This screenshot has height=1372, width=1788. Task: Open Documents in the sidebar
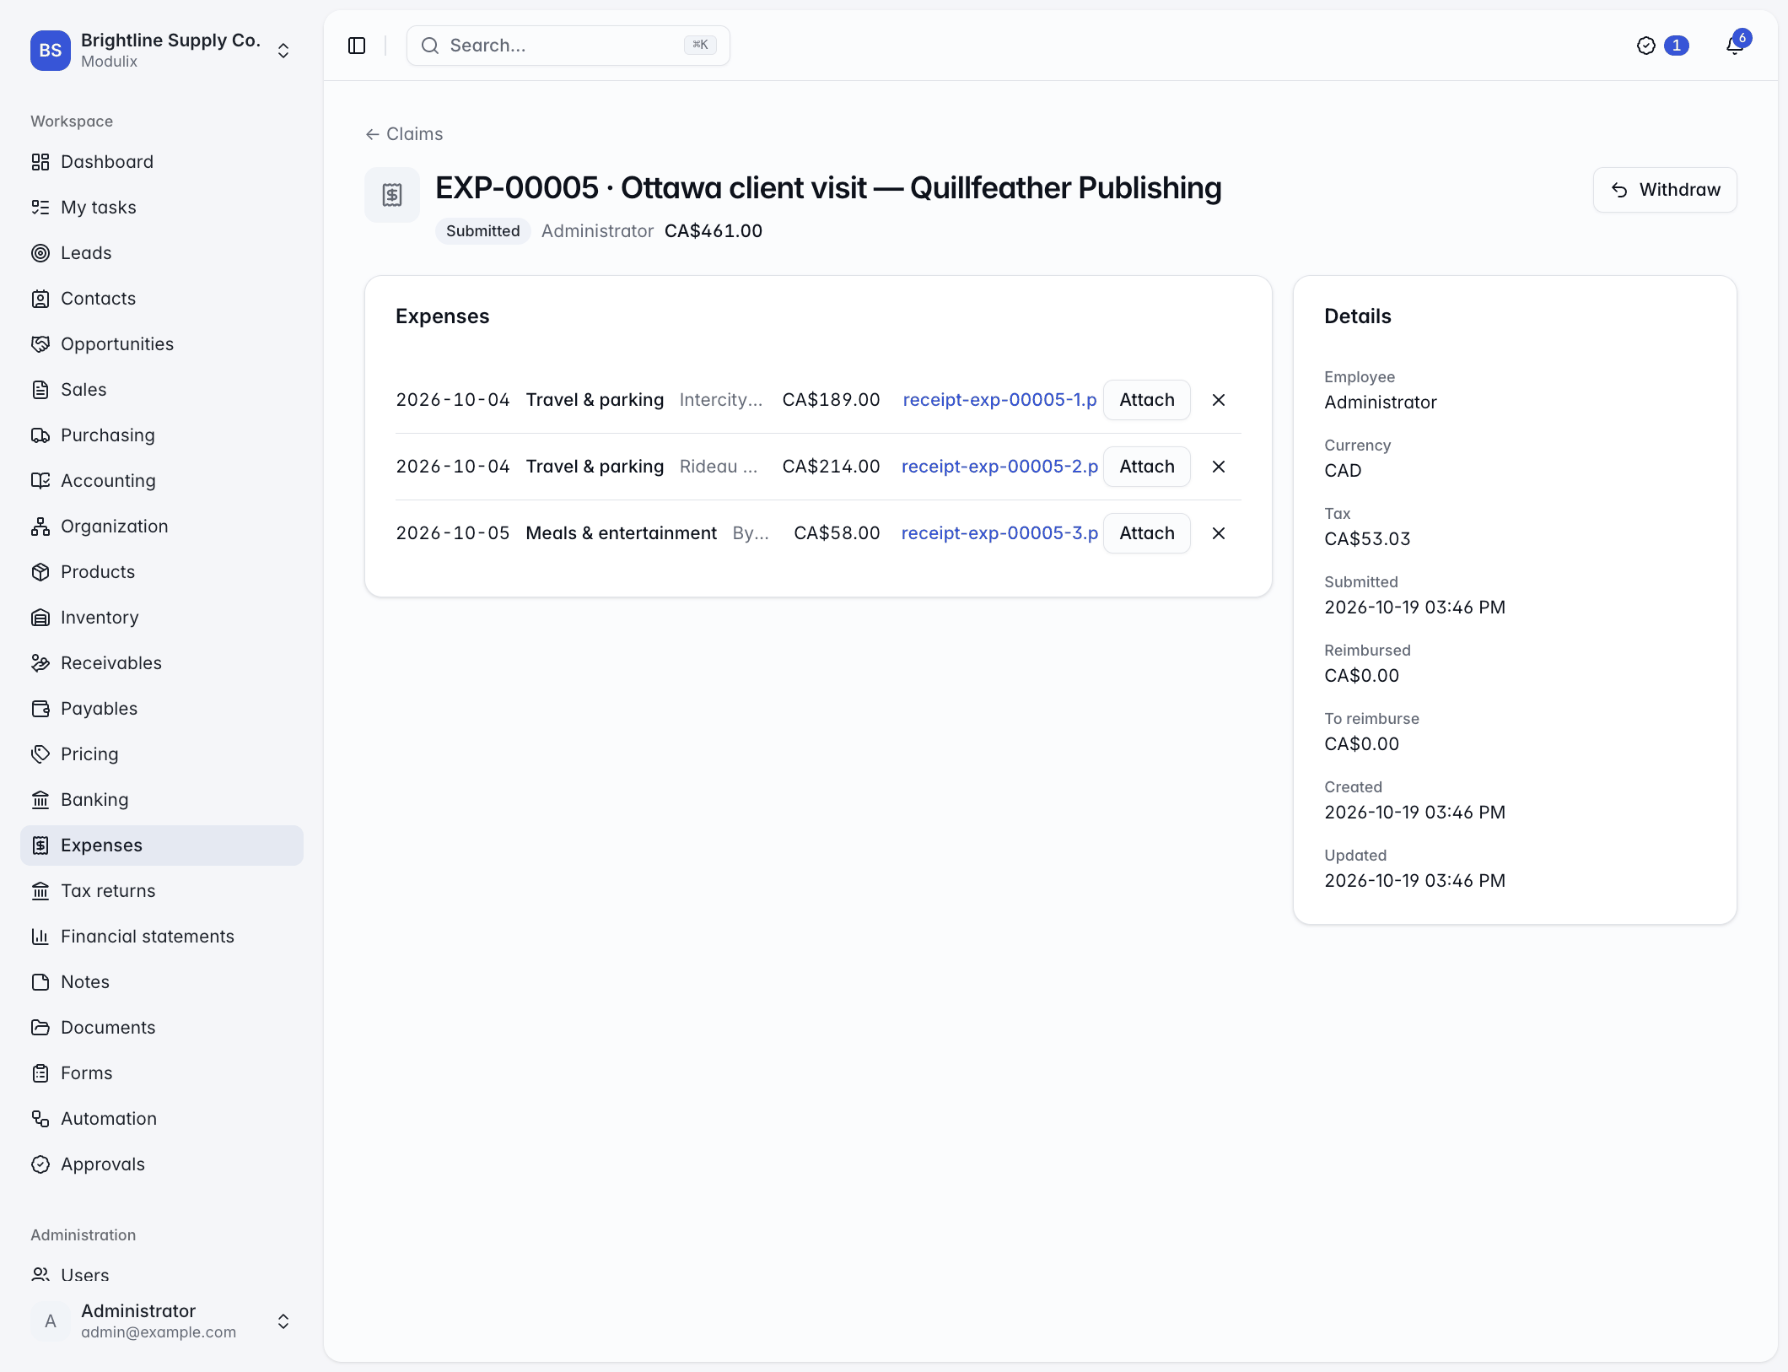[x=162, y=1027]
